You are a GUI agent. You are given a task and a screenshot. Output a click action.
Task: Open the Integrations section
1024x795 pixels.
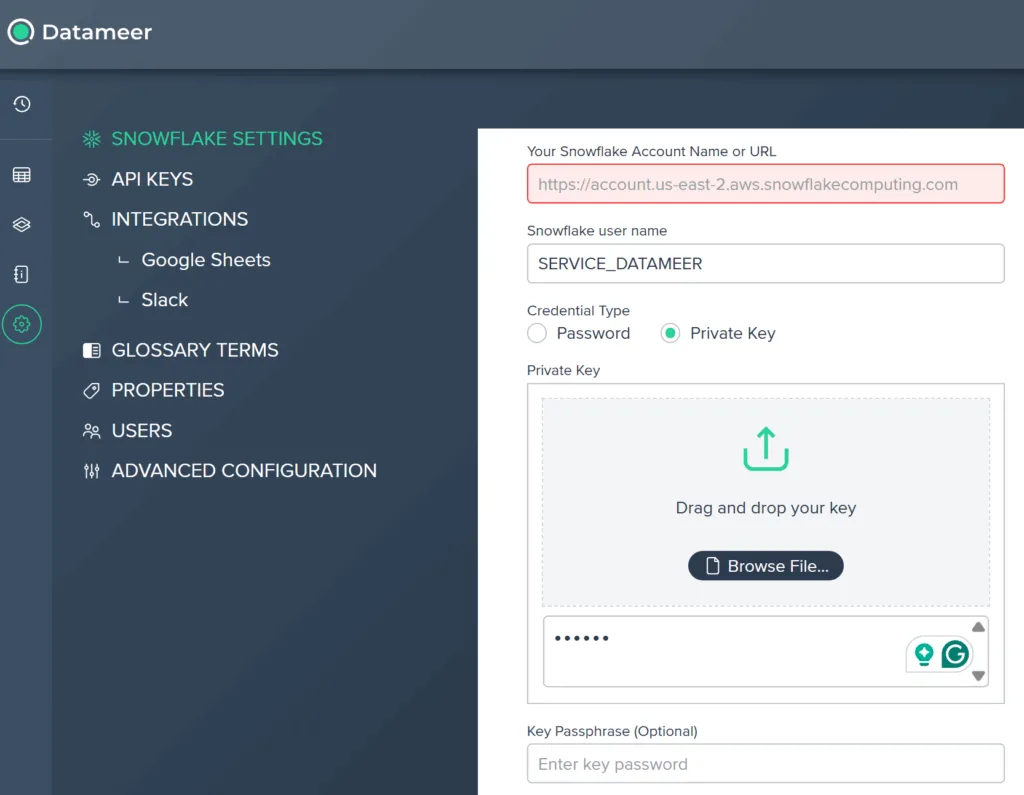(x=180, y=219)
